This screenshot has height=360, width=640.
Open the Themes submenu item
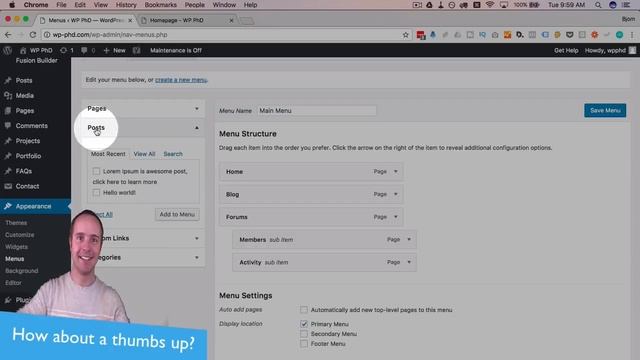pos(16,223)
